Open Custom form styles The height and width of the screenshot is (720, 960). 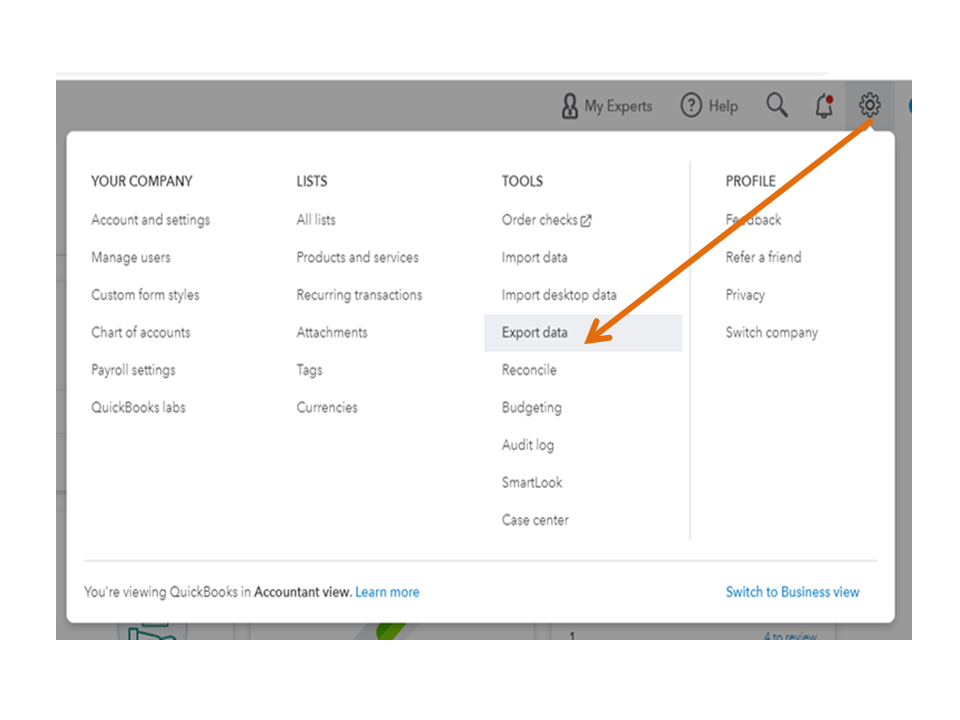tap(145, 295)
